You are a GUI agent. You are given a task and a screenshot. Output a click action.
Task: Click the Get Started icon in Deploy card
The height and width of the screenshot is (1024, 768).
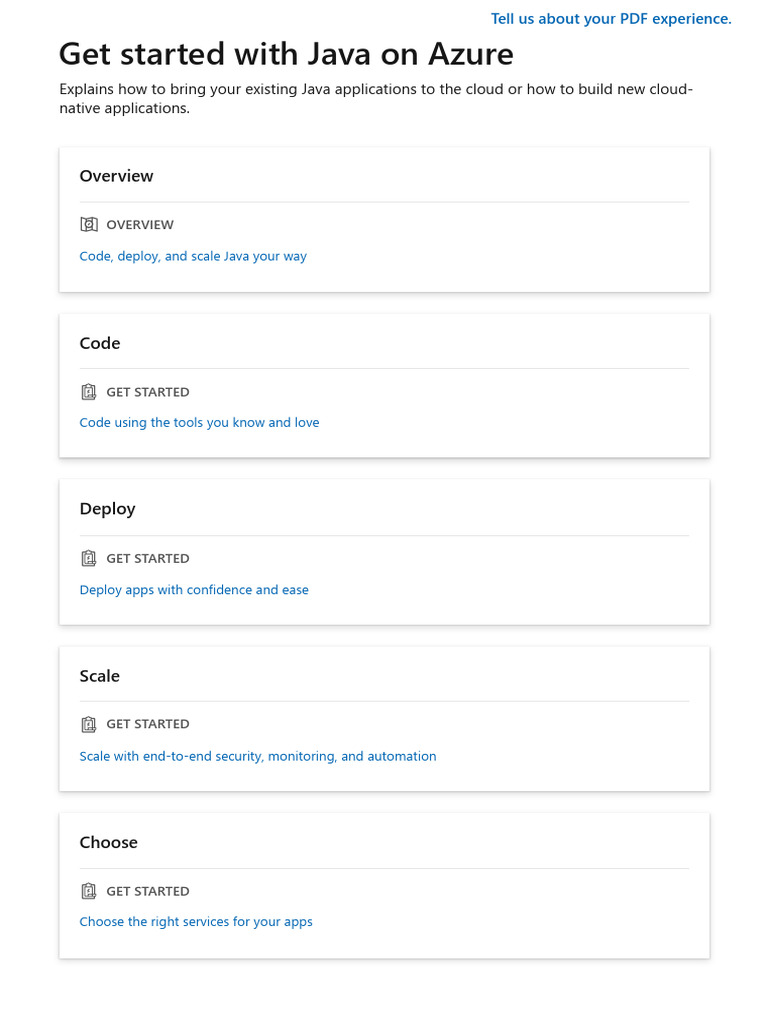click(89, 559)
